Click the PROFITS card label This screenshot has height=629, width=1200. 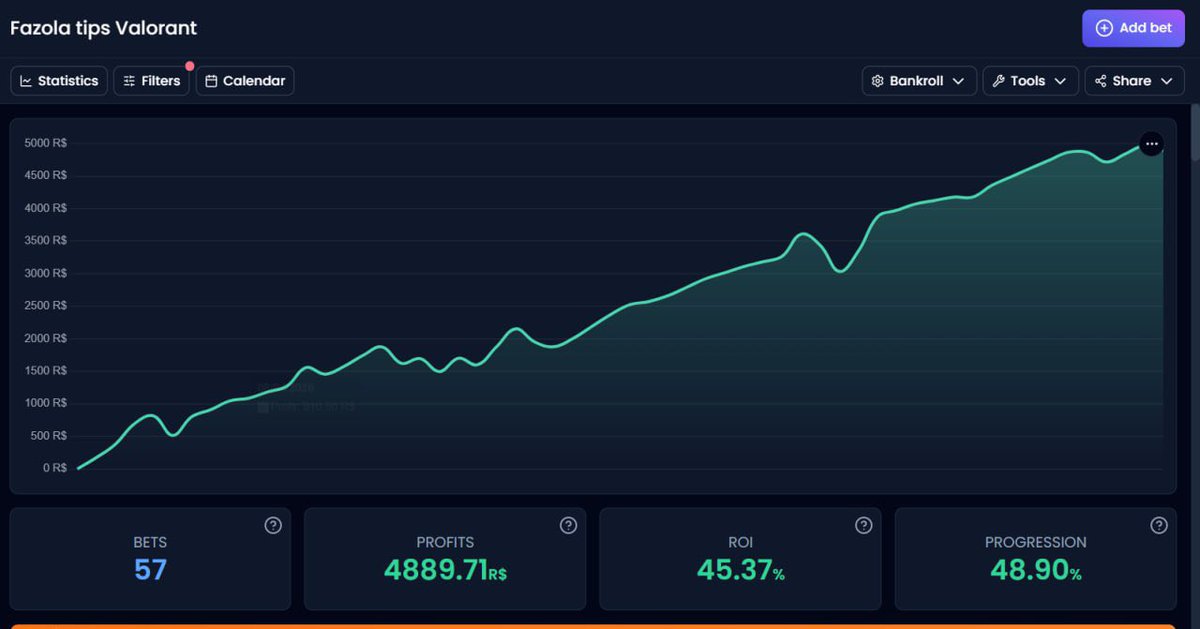[x=445, y=542]
